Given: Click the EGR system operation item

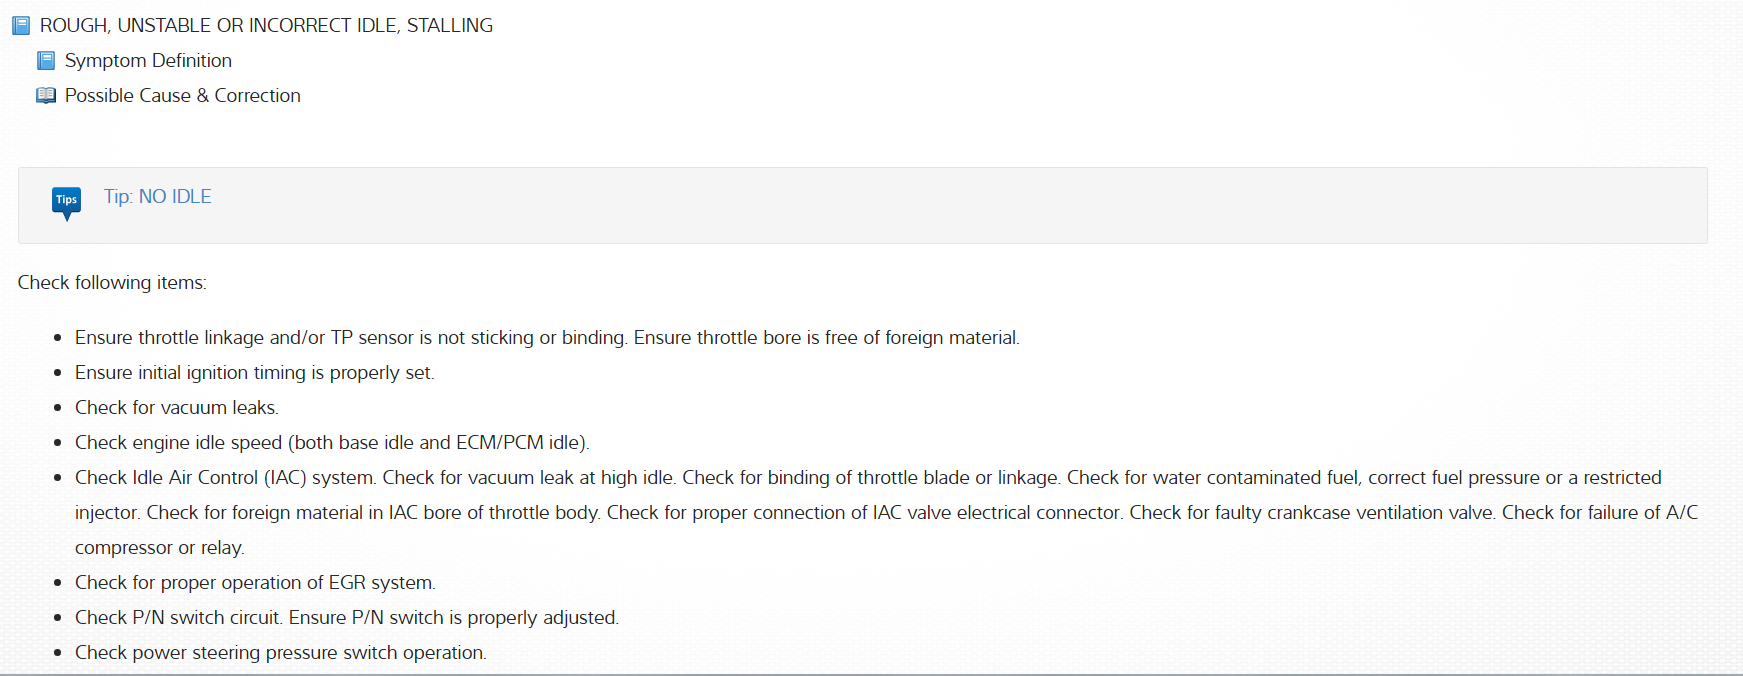Looking at the screenshot, I should pyautogui.click(x=255, y=583).
